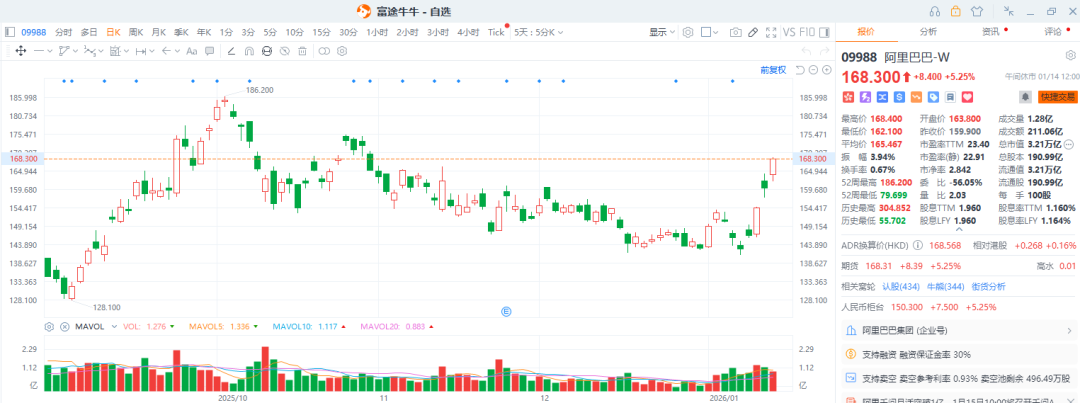Click the headset customer service icon
The image size is (1080, 403).
pos(935,10)
